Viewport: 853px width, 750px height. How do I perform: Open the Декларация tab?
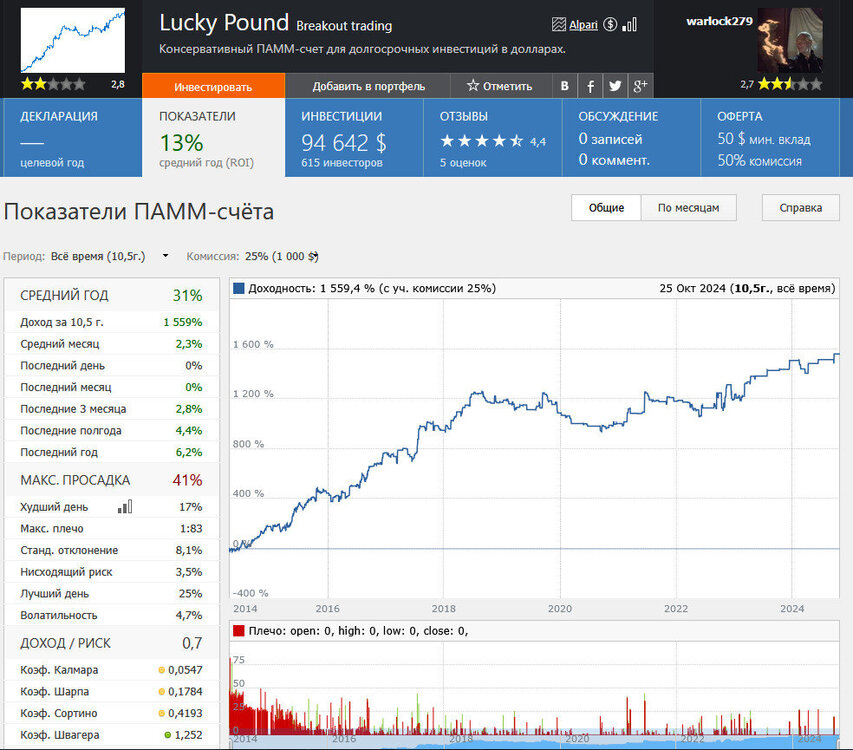pyautogui.click(x=71, y=138)
